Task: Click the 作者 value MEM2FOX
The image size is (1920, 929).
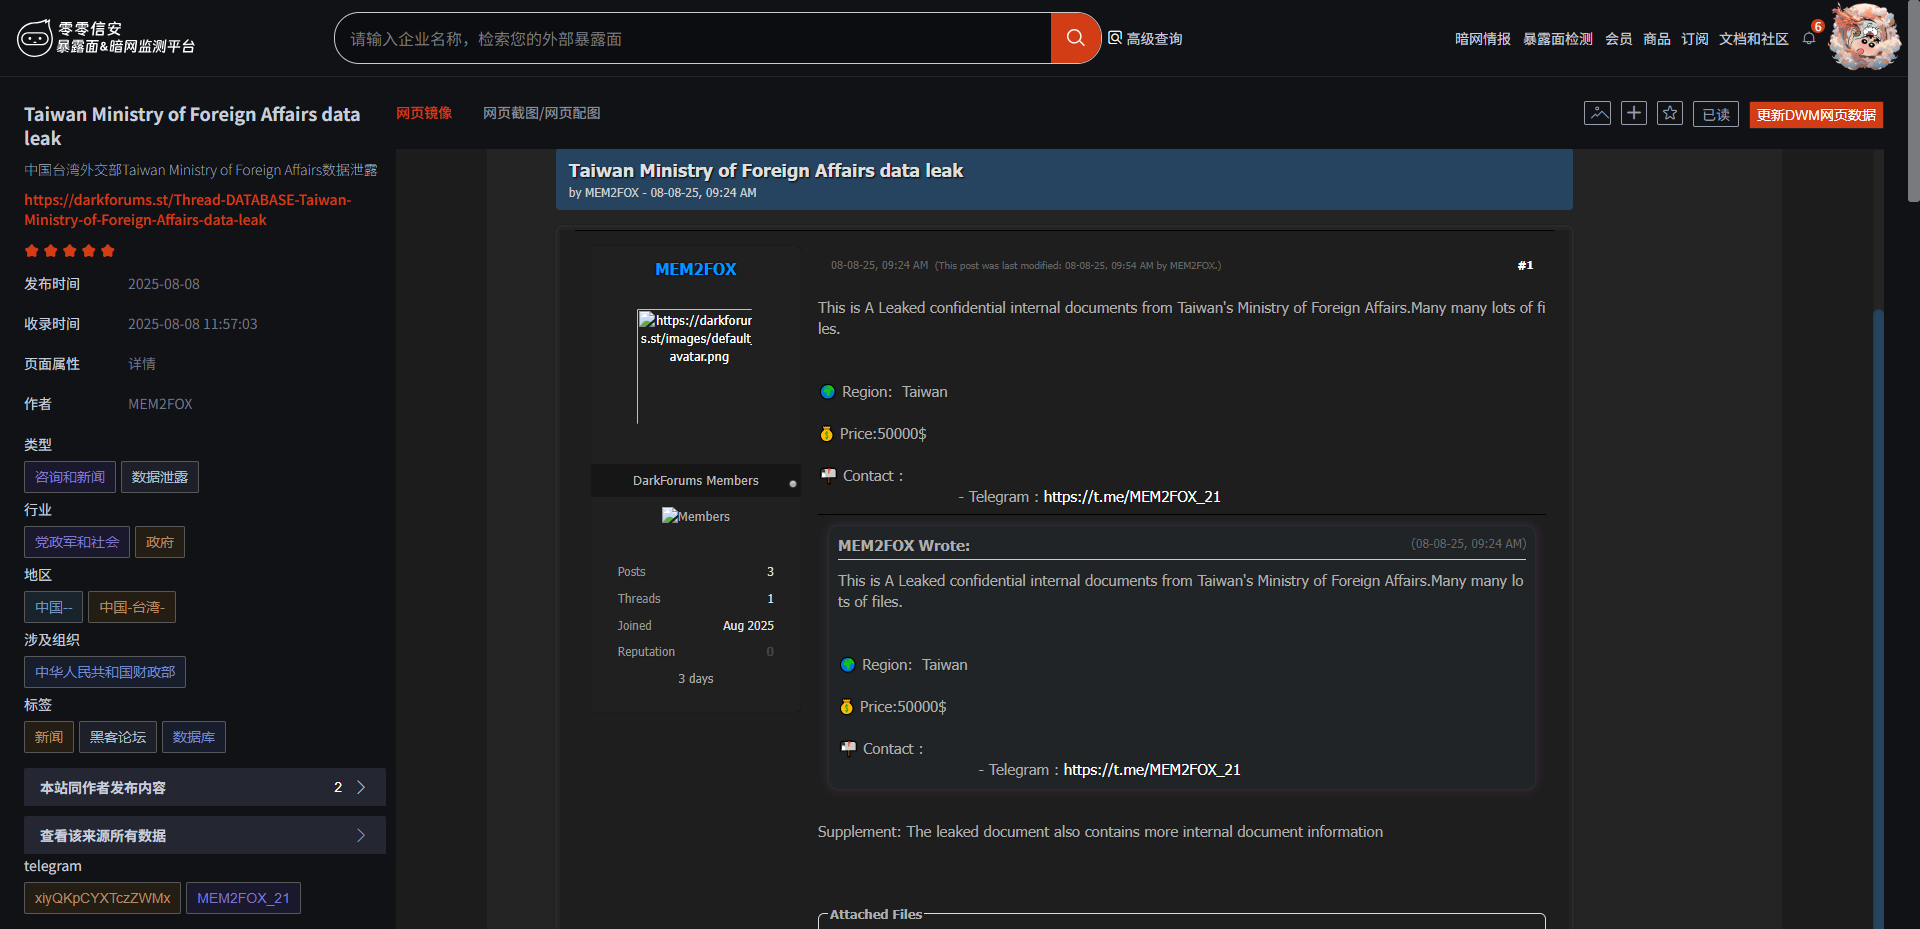Action: [160, 404]
